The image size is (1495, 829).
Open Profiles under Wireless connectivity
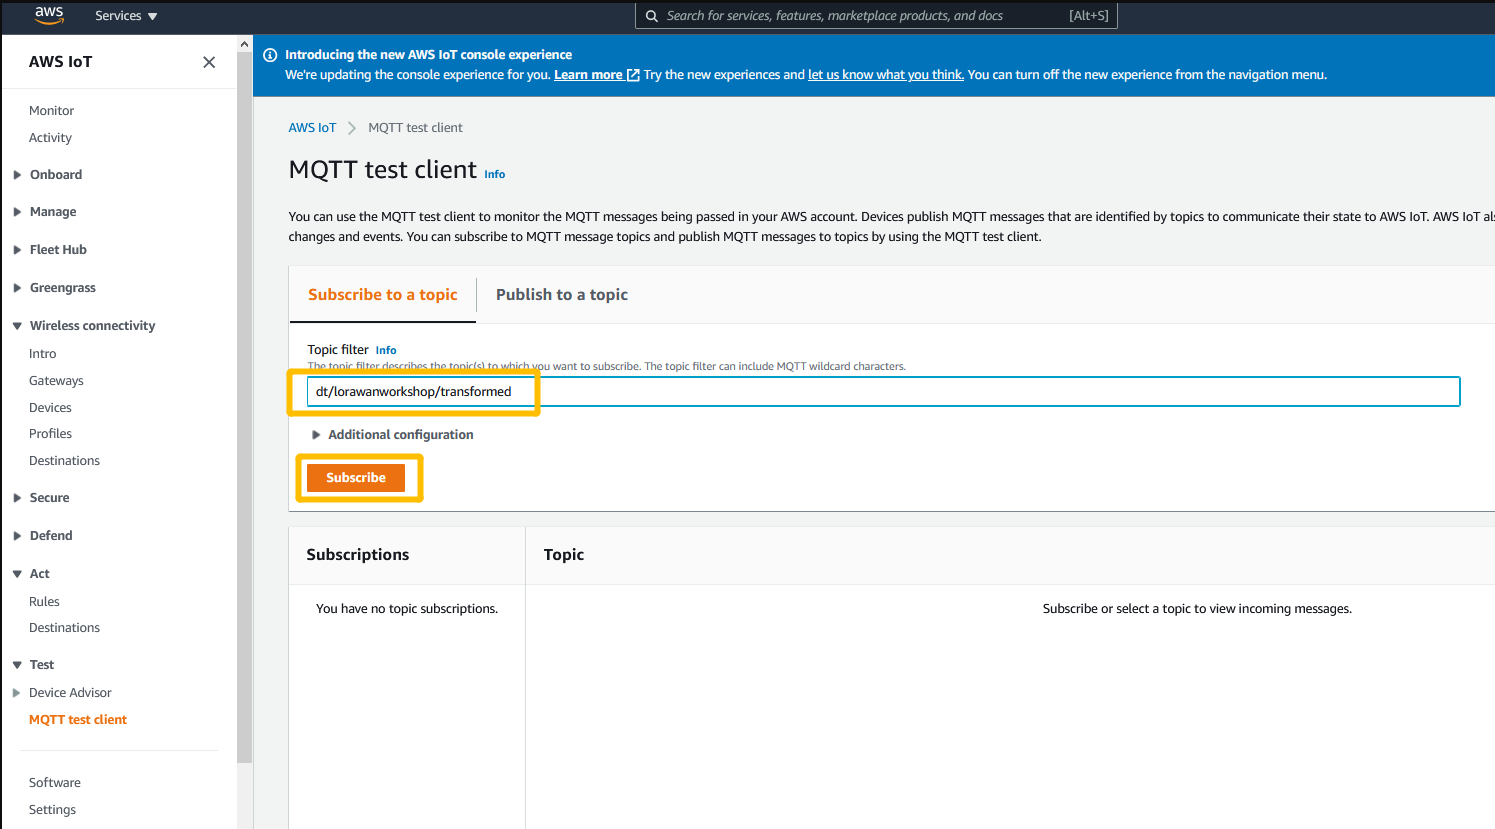(50, 434)
